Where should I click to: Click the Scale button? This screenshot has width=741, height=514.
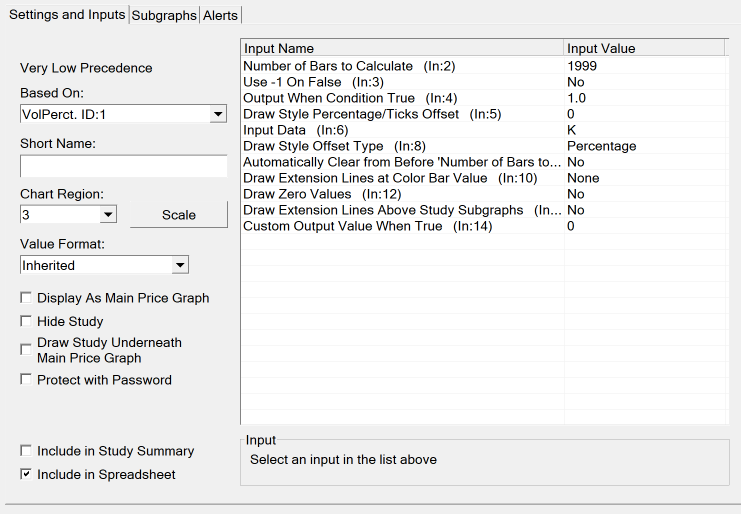pyautogui.click(x=179, y=215)
